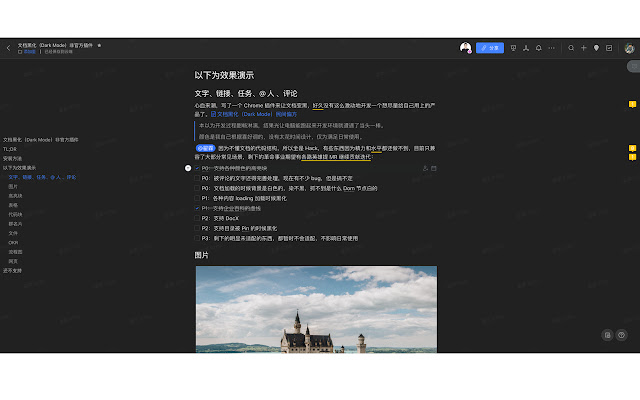640x400 pixels.
Task: Open the task checkbox icon in header
Action: (x=609, y=48)
